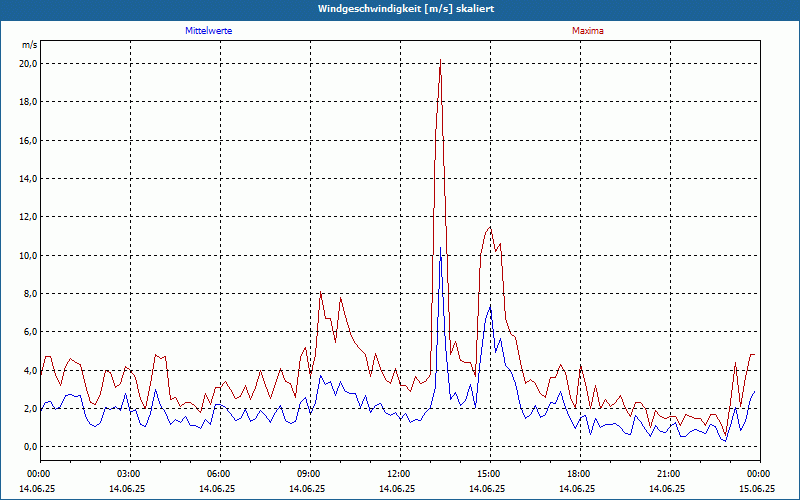Image resolution: width=800 pixels, height=500 pixels.
Task: Click the red Maxima peak above 20 m/s
Action: pos(440,60)
